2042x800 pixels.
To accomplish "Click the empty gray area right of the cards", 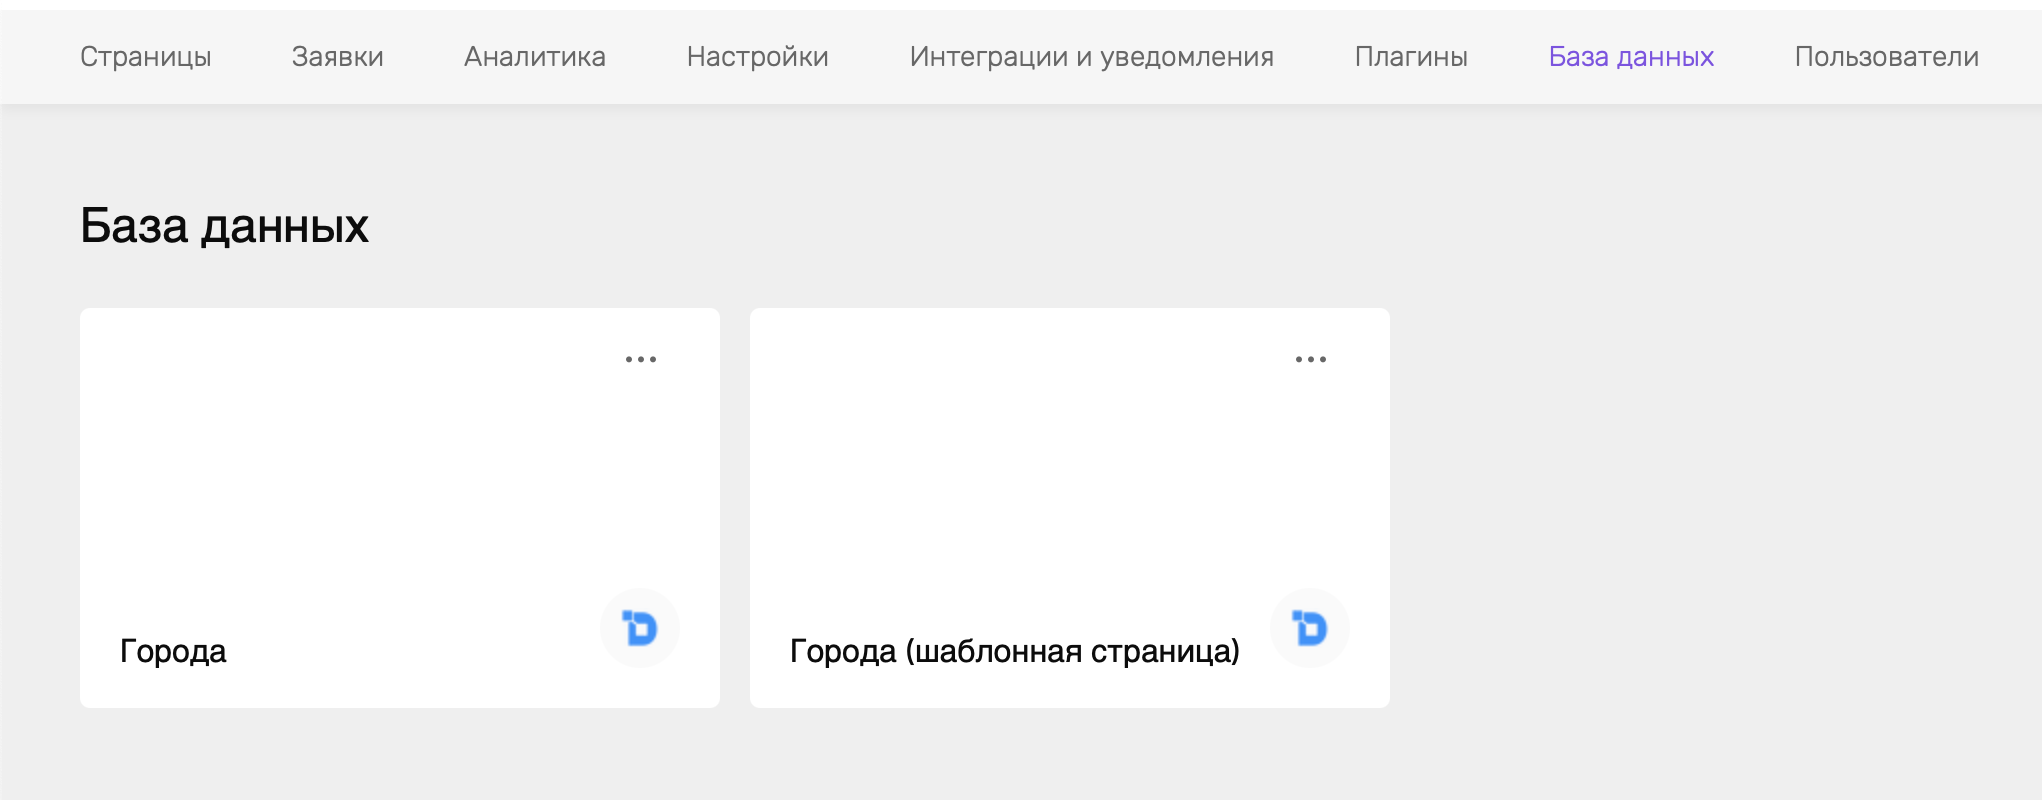I will (x=1715, y=508).
